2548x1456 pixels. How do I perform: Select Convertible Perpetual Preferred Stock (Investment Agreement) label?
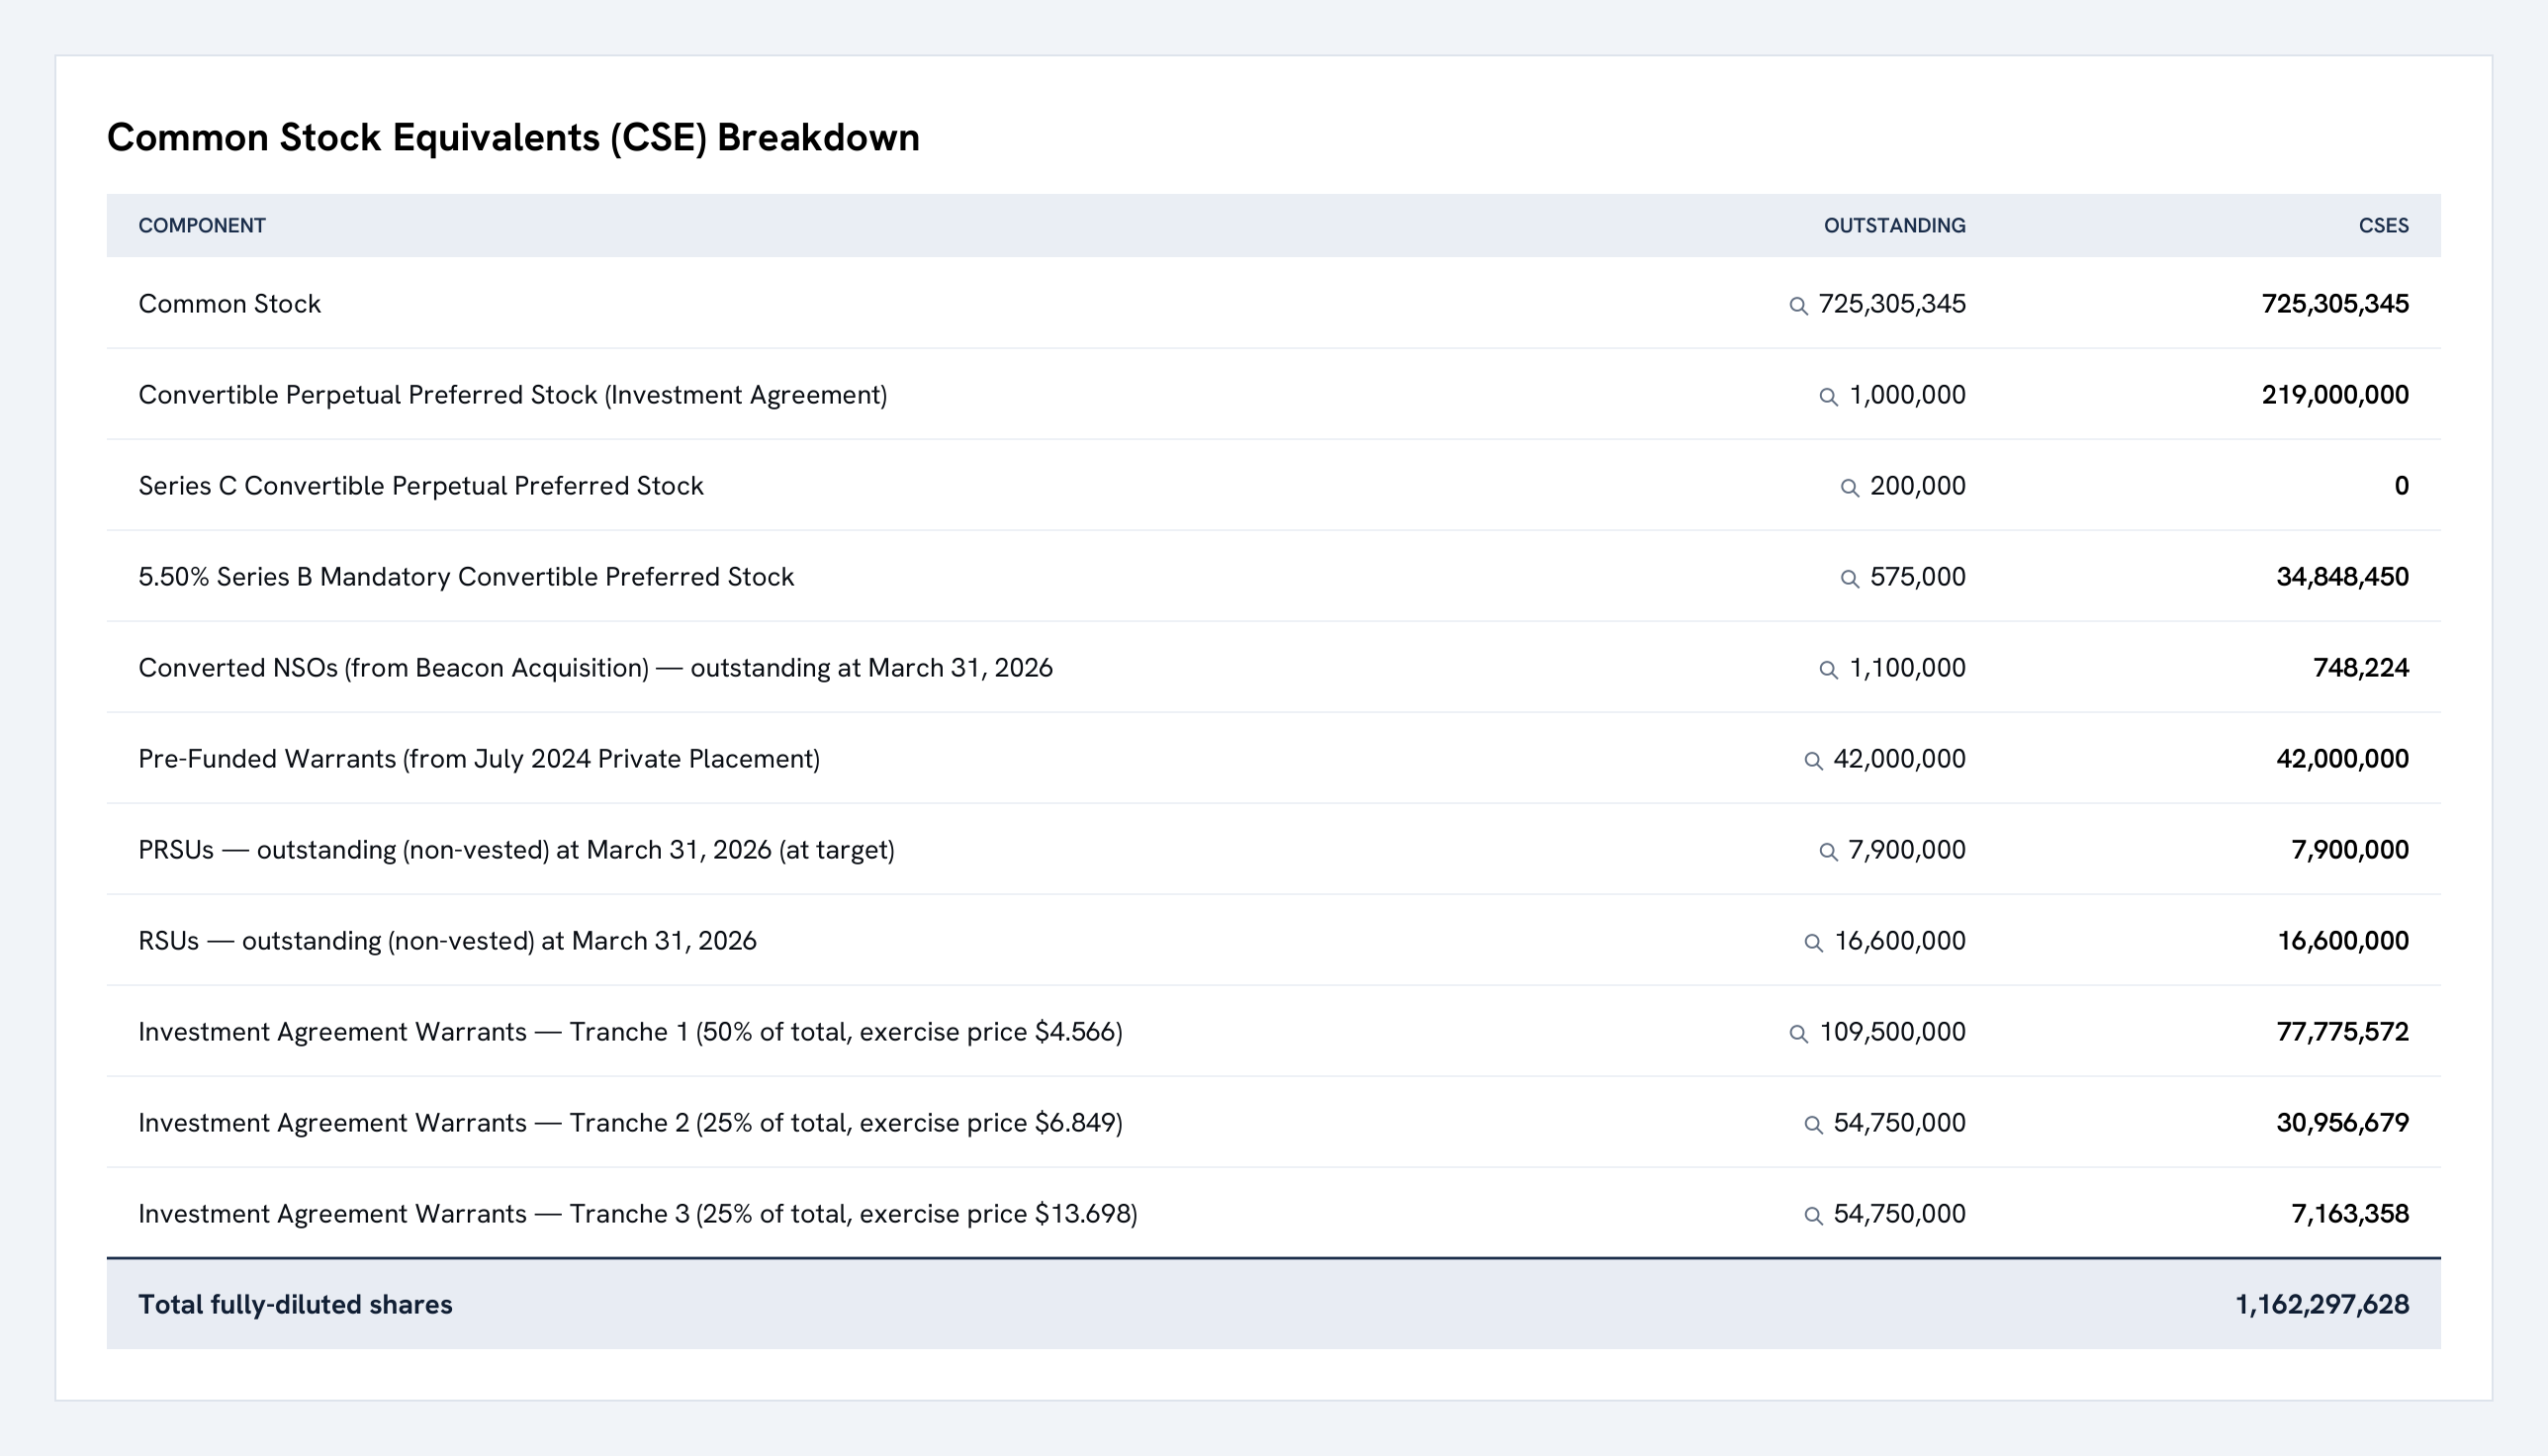tap(512, 395)
